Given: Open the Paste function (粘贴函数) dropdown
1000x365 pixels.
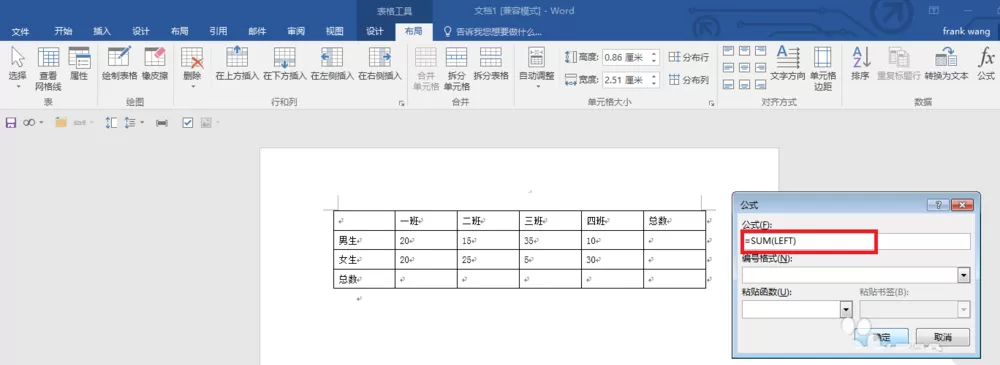Looking at the screenshot, I should [846, 309].
